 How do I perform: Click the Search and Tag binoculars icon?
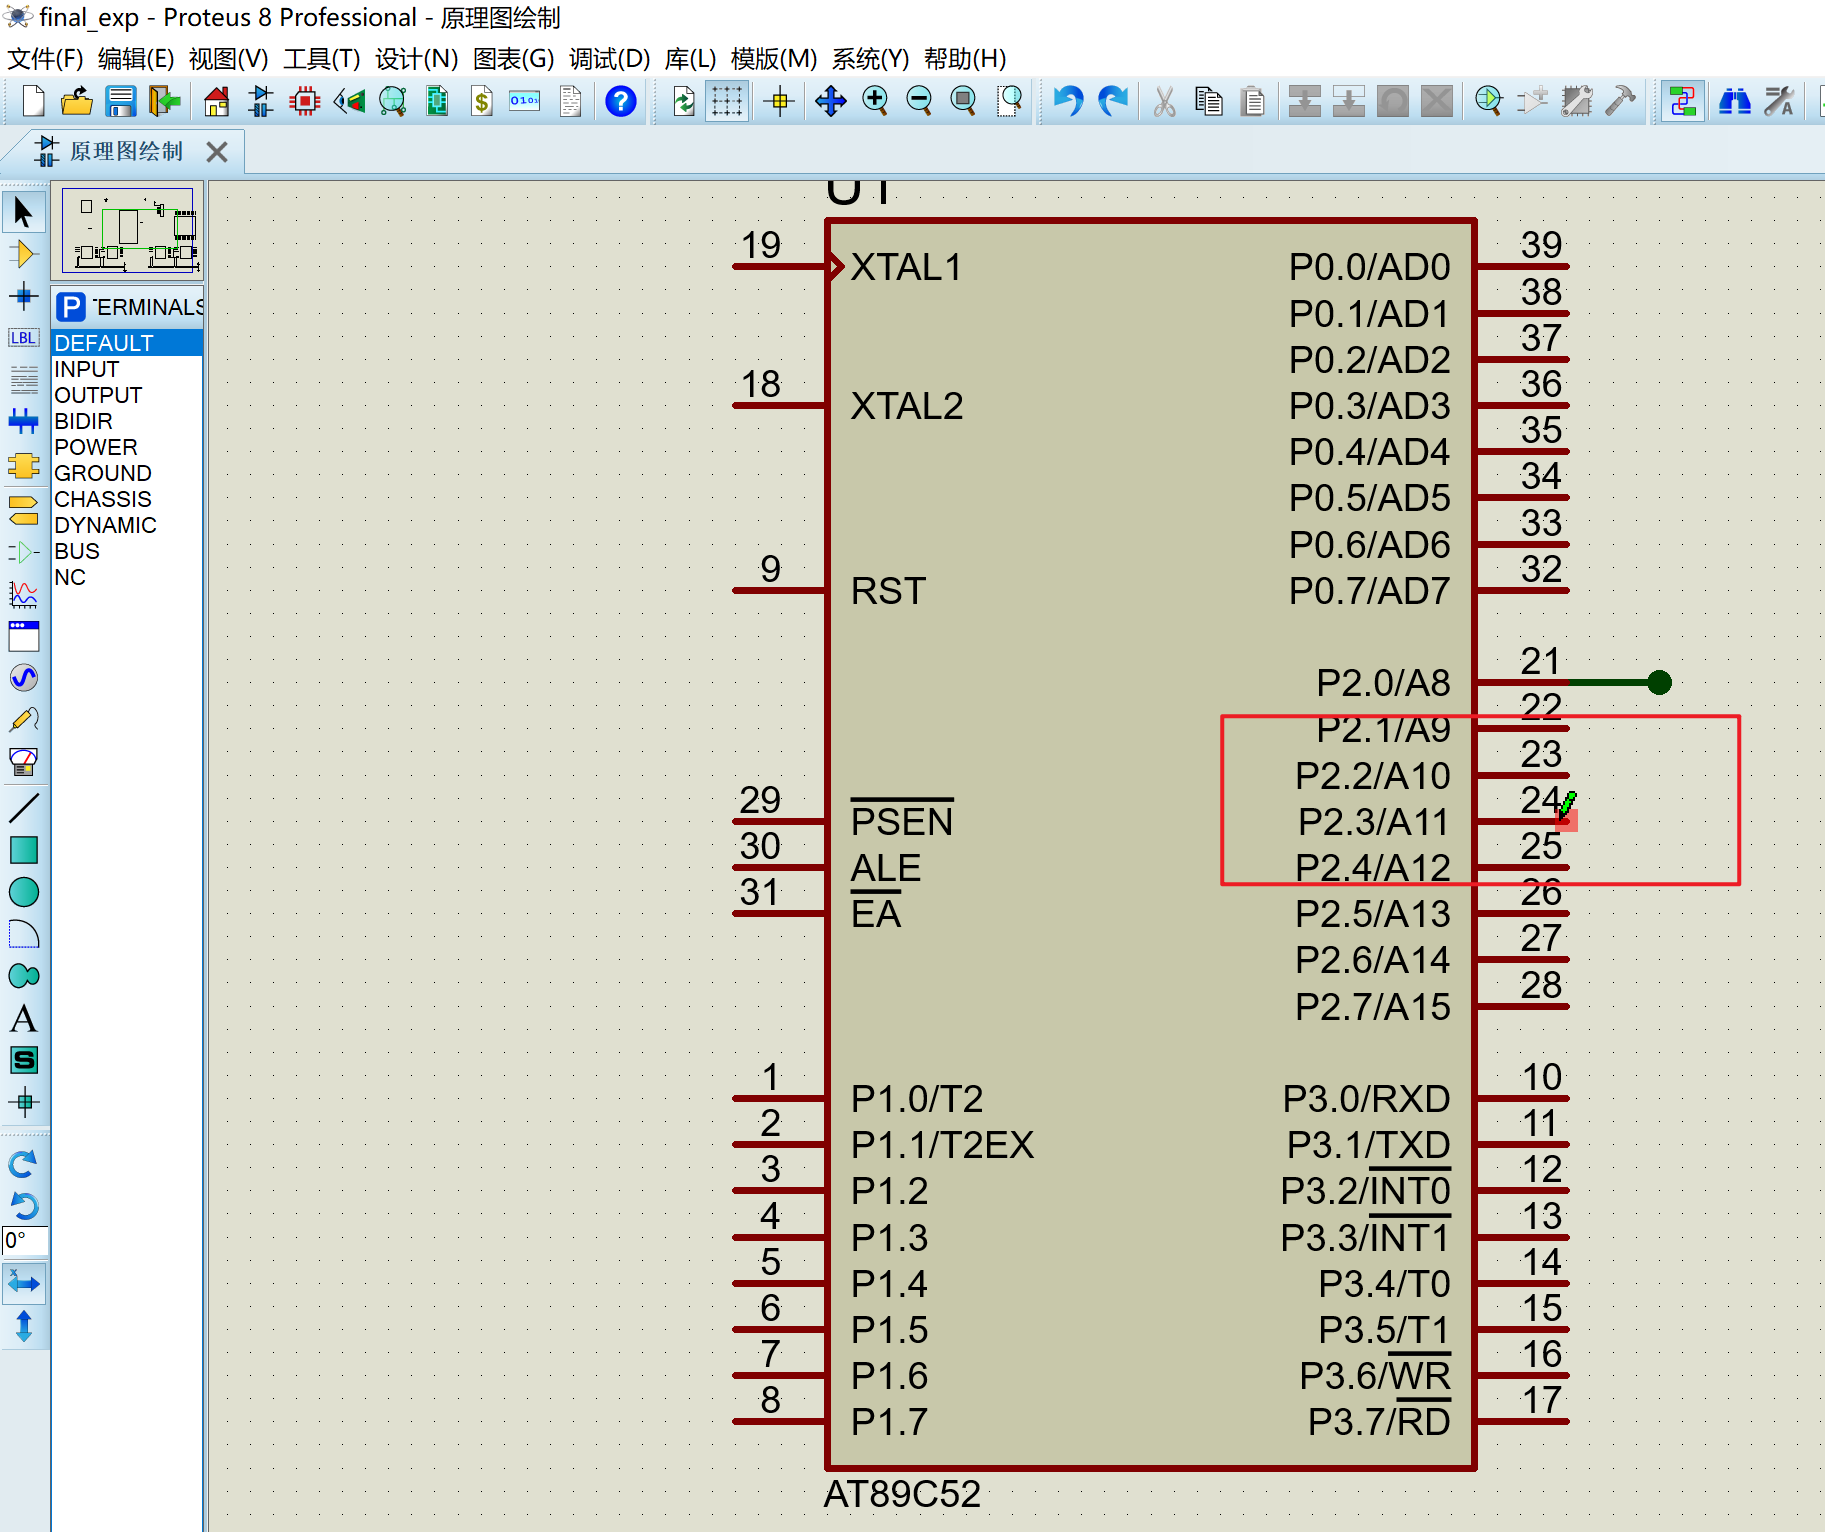[x=1735, y=101]
